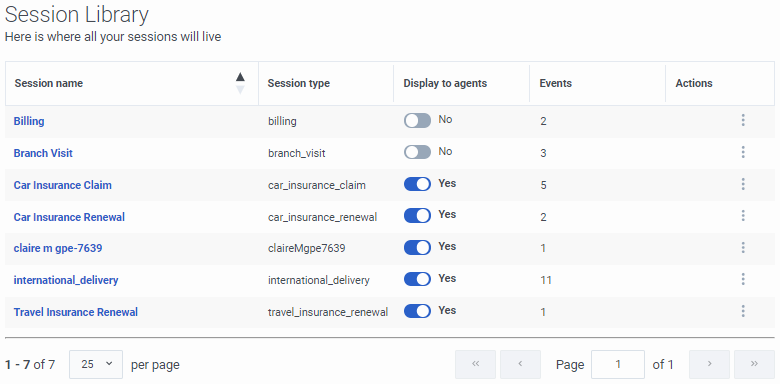Screen dimensions: 780x384
Task: Click the page number input field
Action: (618, 364)
